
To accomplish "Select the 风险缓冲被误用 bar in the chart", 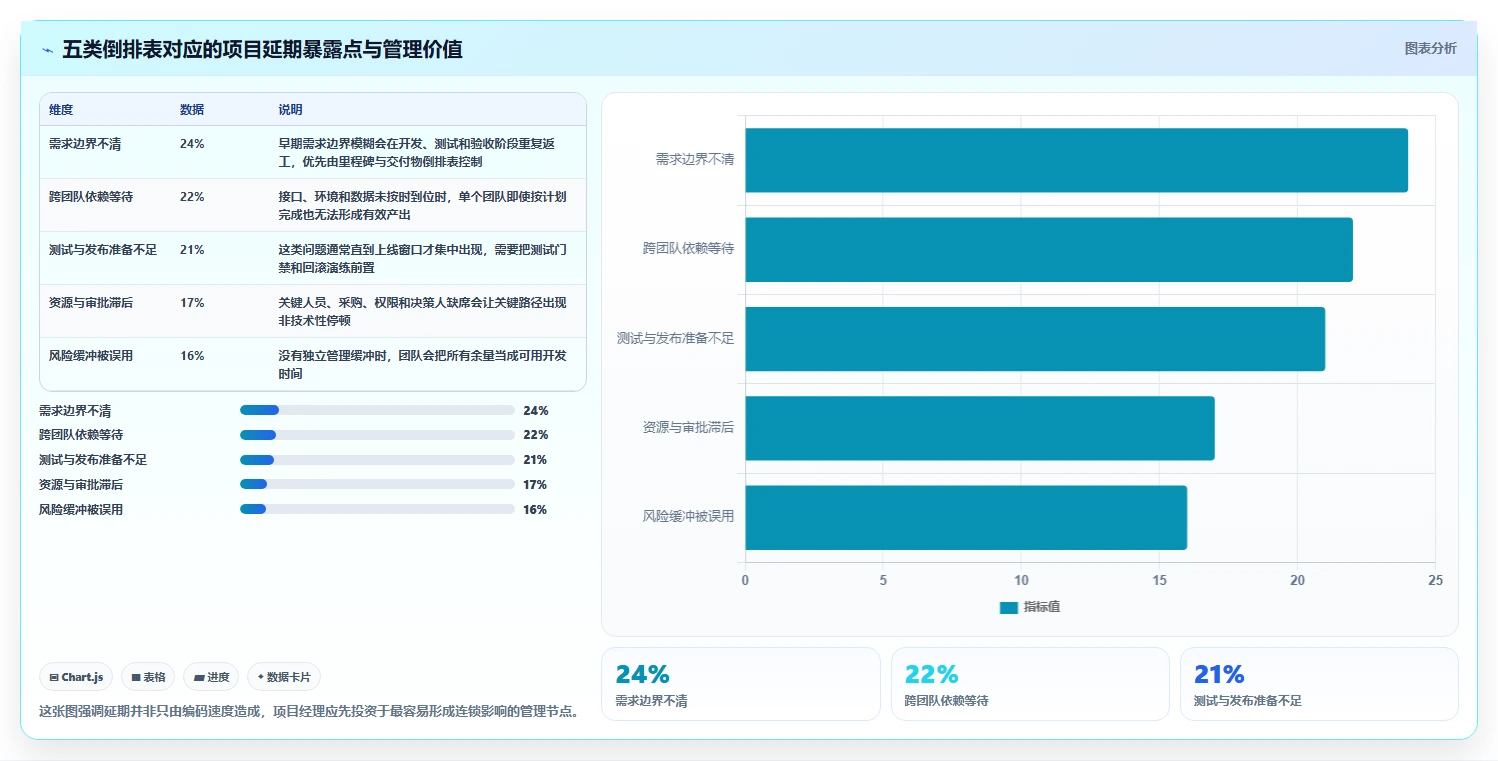I will point(966,517).
